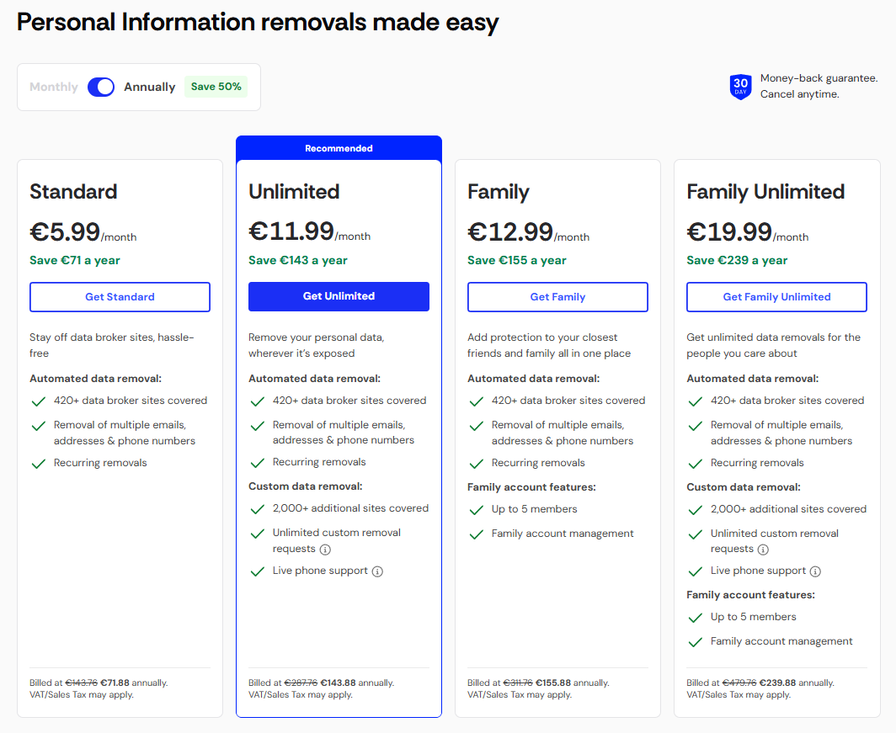896x733 pixels.
Task: Click the Save 50% badge
Action: pos(216,87)
